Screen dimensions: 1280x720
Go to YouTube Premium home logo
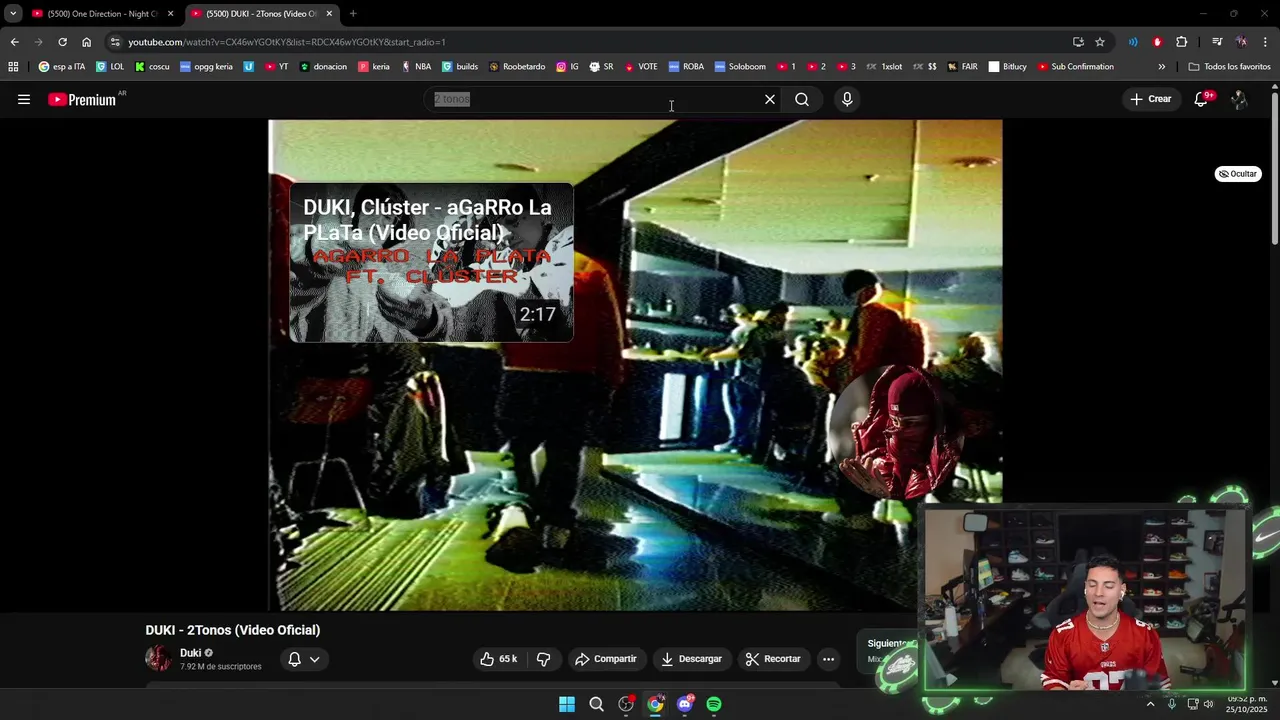pos(82,99)
